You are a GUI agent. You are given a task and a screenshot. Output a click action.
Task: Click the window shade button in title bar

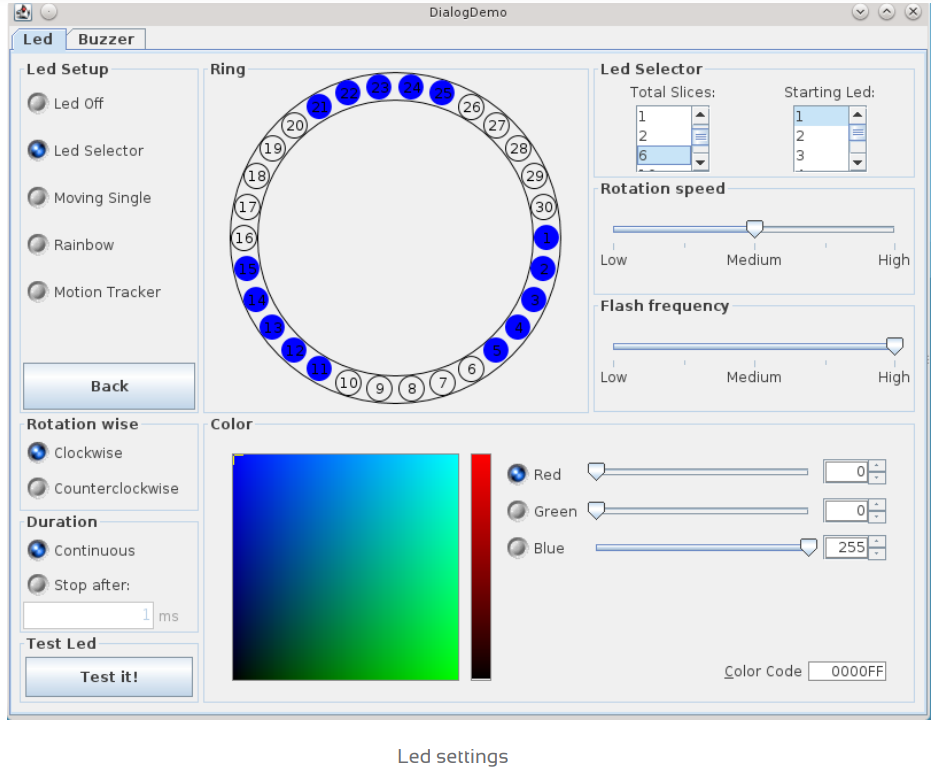860,11
